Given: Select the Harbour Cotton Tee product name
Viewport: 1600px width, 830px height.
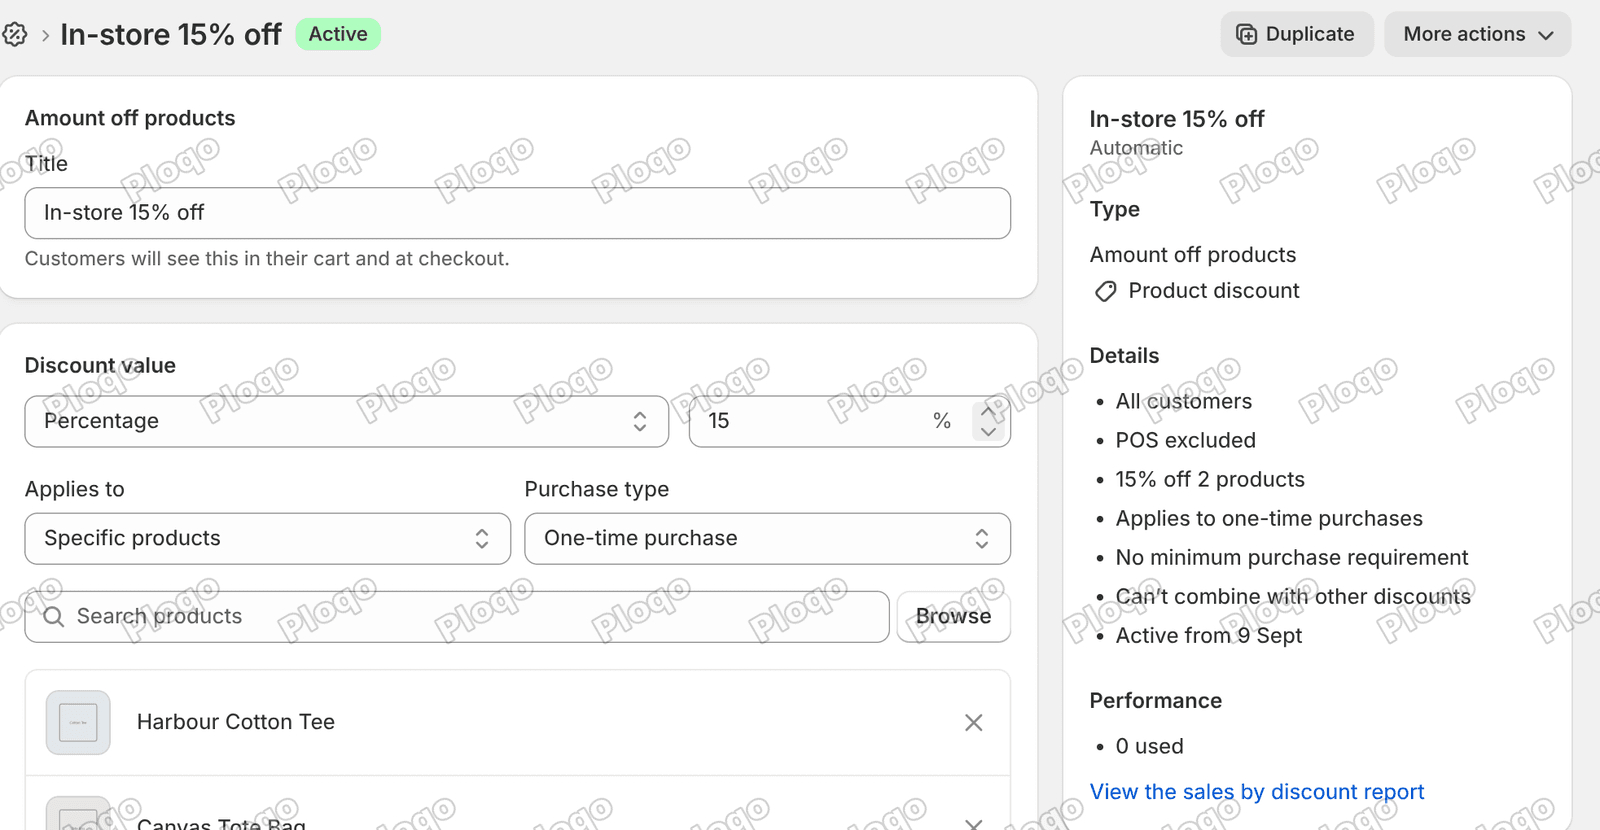Looking at the screenshot, I should point(236,722).
